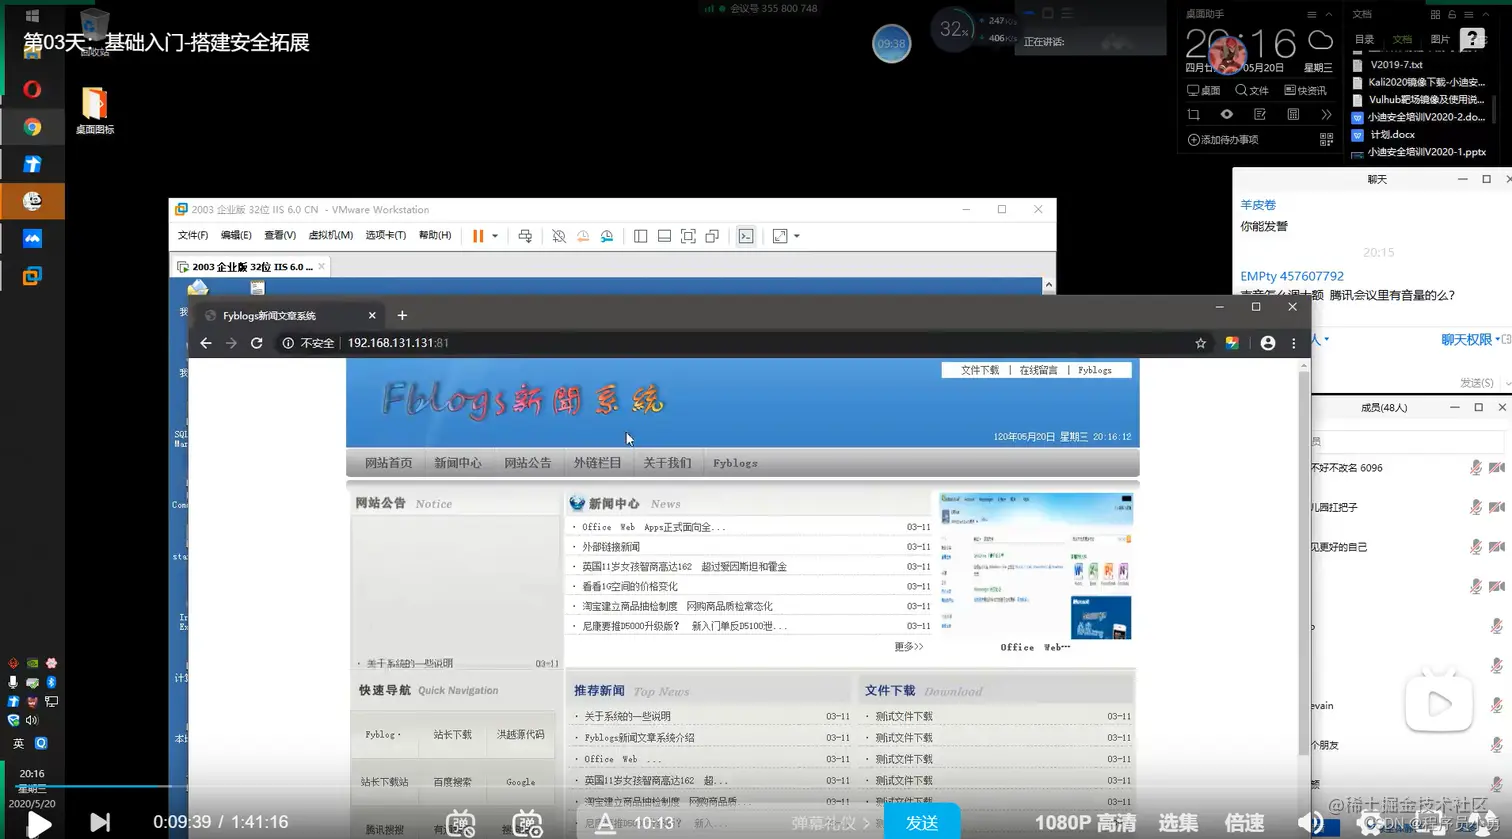Click VMware send Ctrl+Alt+Del icon
The height and width of the screenshot is (839, 1512).
point(525,236)
